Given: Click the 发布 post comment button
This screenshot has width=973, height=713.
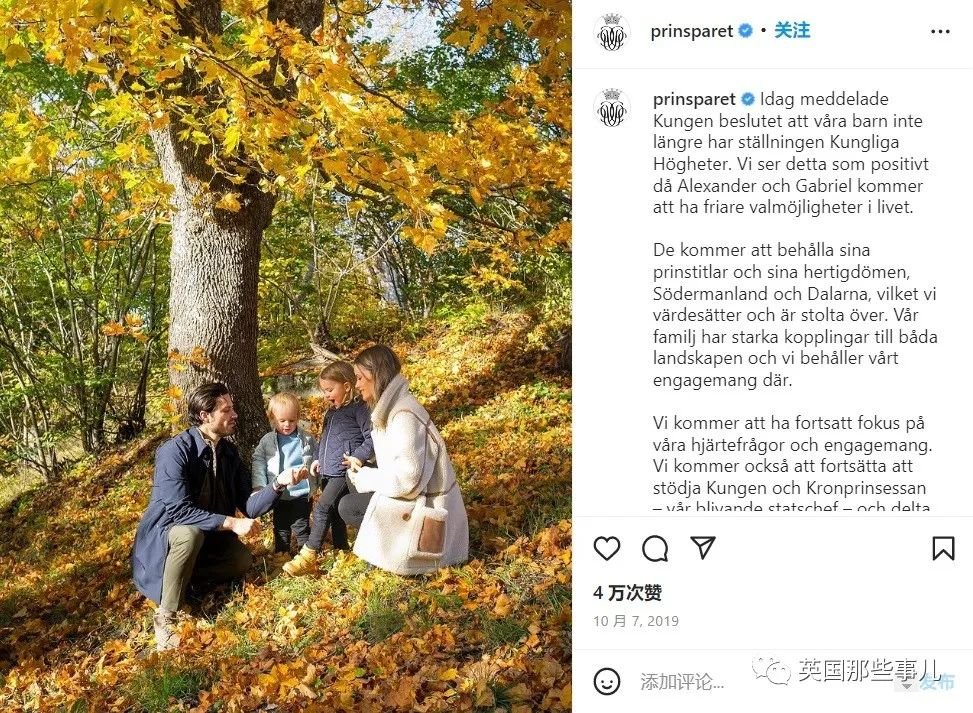Looking at the screenshot, I should pos(937,683).
